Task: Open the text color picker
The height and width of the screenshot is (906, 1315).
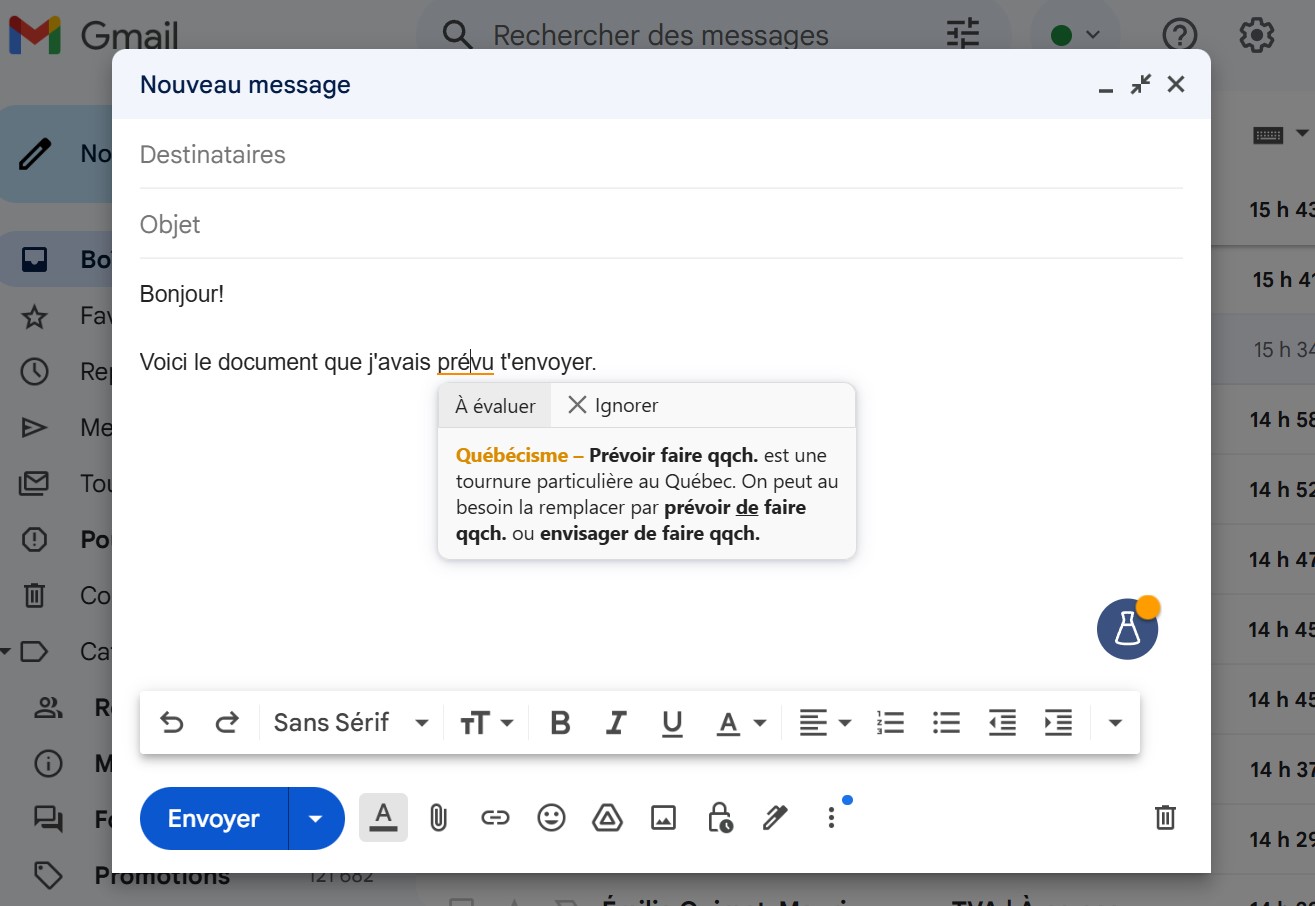Action: click(x=741, y=723)
